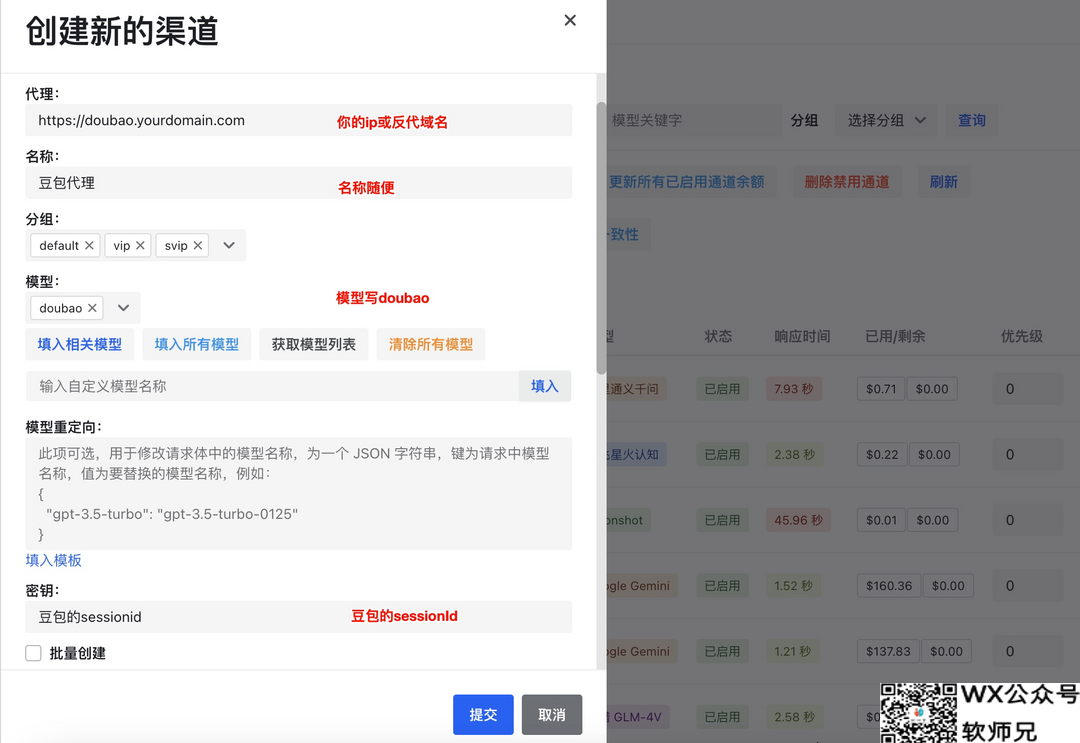The height and width of the screenshot is (743, 1080).
Task: Click the 获取模型列表 button
Action: click(313, 344)
